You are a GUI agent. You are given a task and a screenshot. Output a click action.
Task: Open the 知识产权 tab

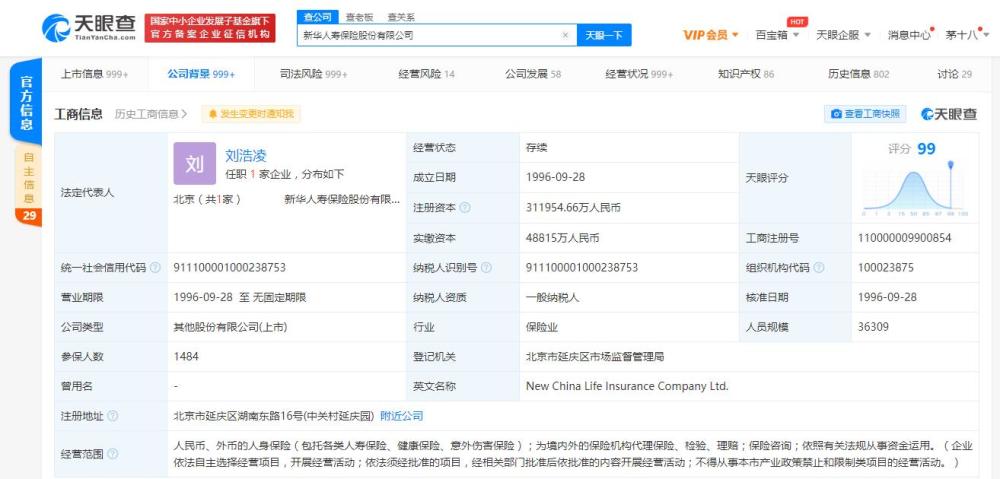(x=746, y=74)
